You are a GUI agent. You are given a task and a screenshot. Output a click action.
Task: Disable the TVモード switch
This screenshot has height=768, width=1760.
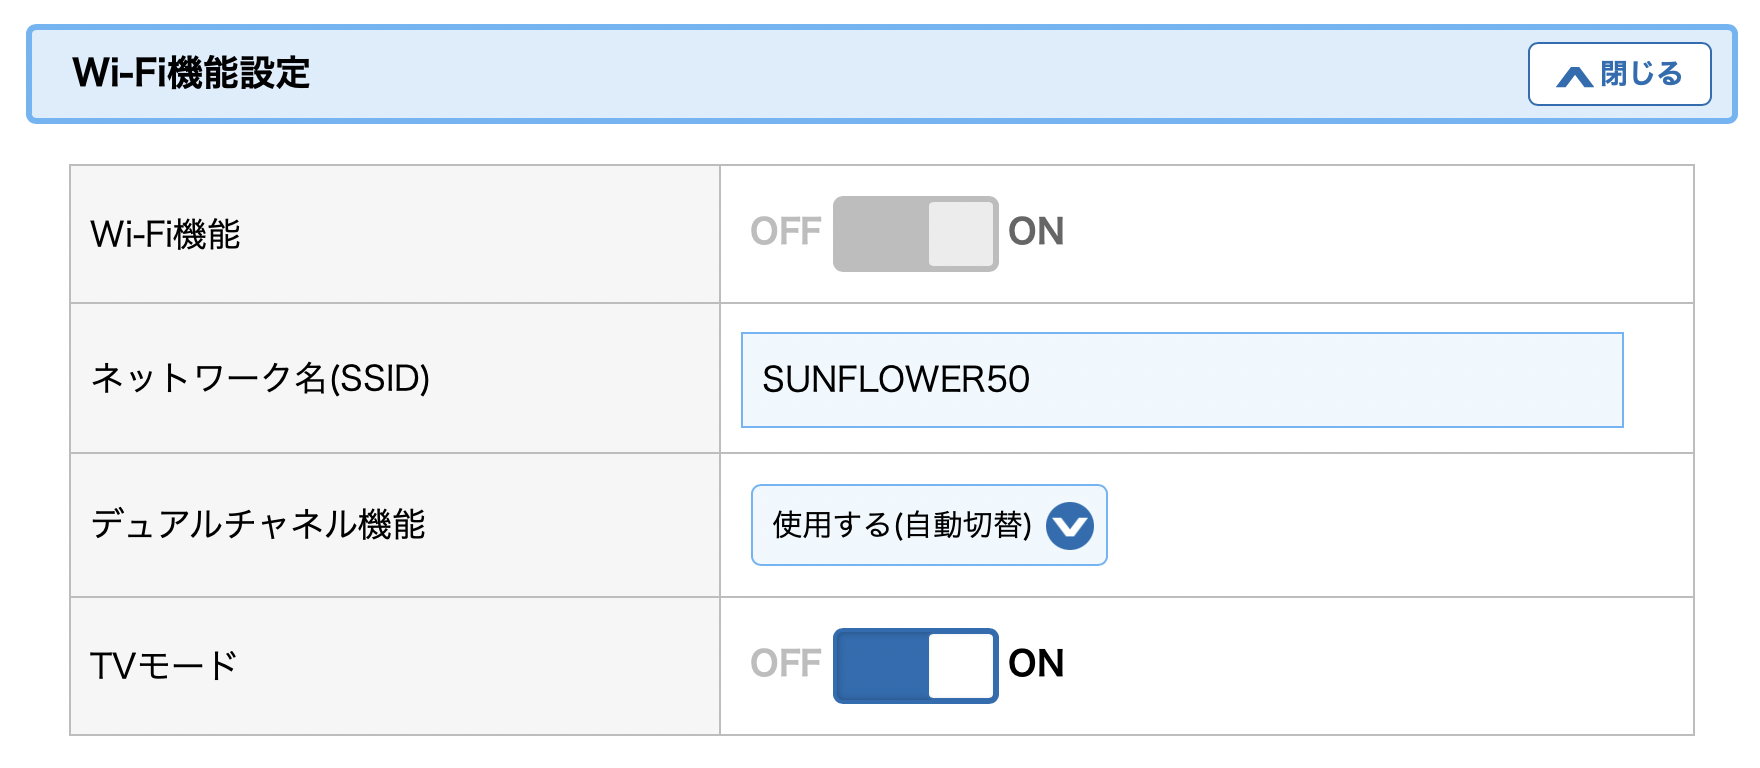[x=915, y=665]
